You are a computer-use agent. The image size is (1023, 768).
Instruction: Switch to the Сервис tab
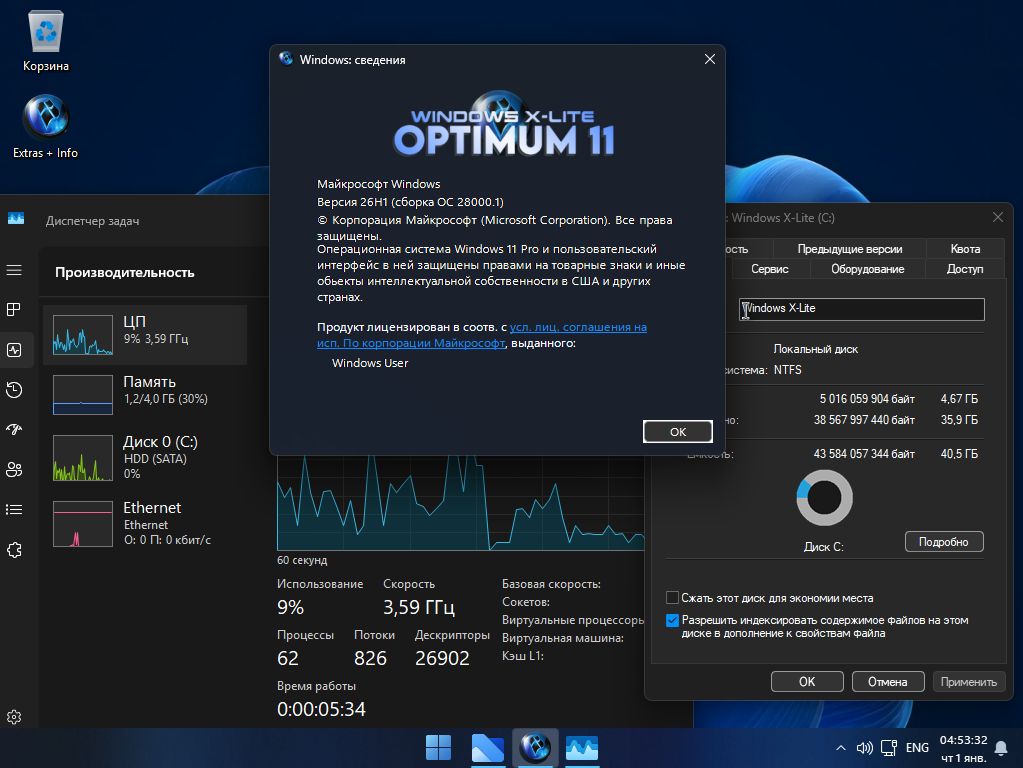770,269
